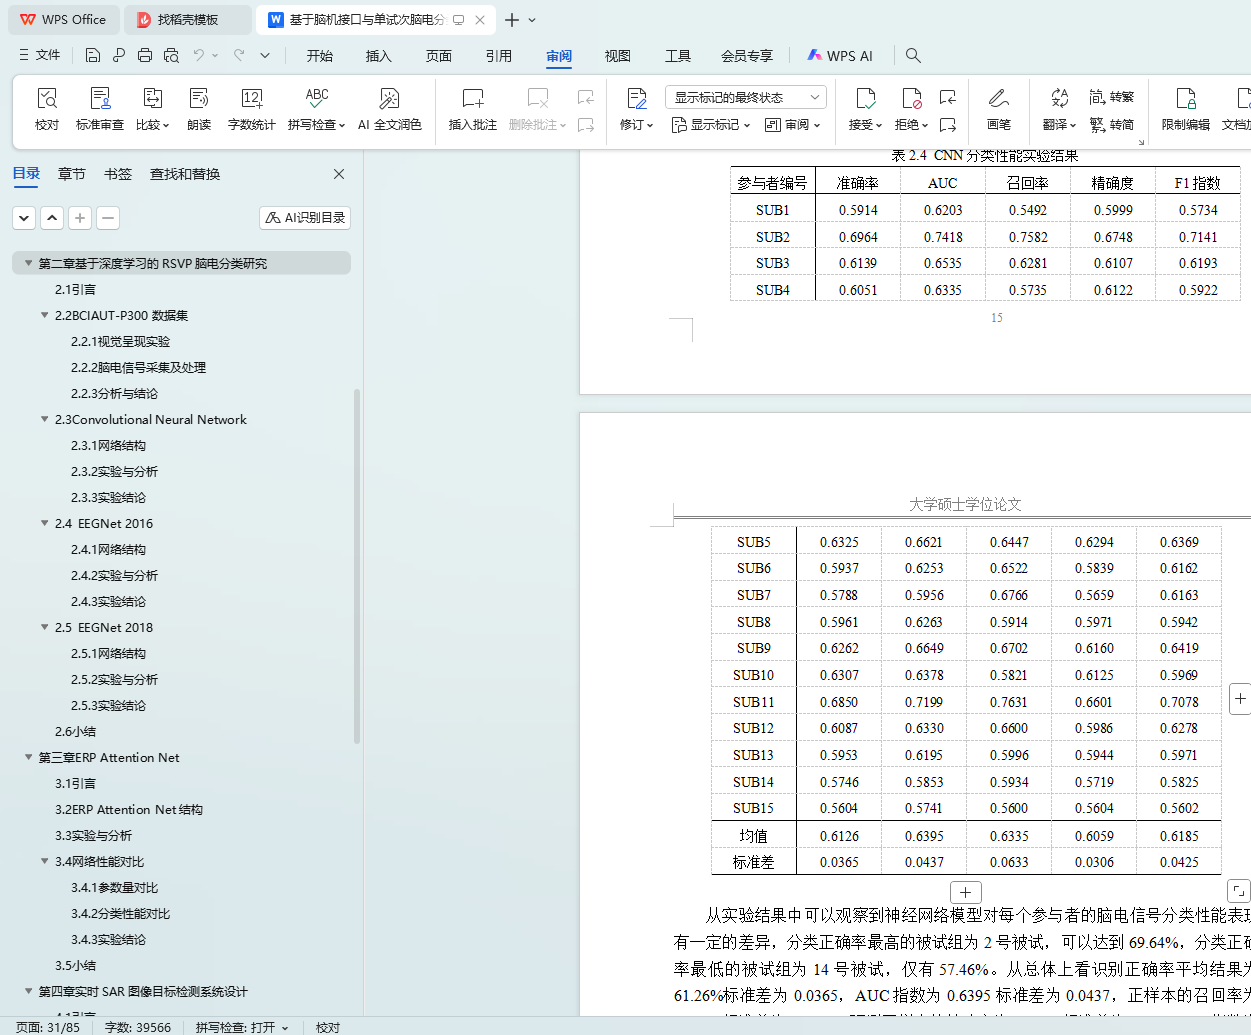Convert text with 转繁
The height and width of the screenshot is (1035, 1251).
pyautogui.click(x=1112, y=97)
